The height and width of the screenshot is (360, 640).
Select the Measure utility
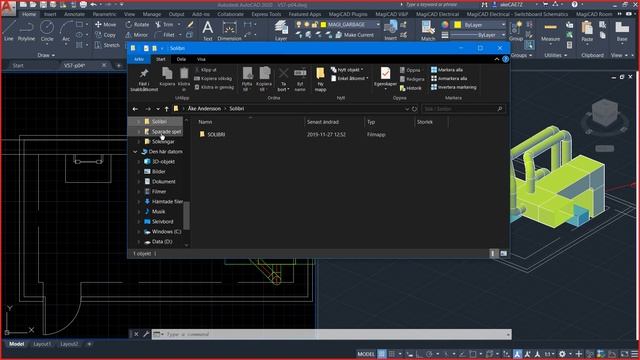pyautogui.click(x=550, y=30)
